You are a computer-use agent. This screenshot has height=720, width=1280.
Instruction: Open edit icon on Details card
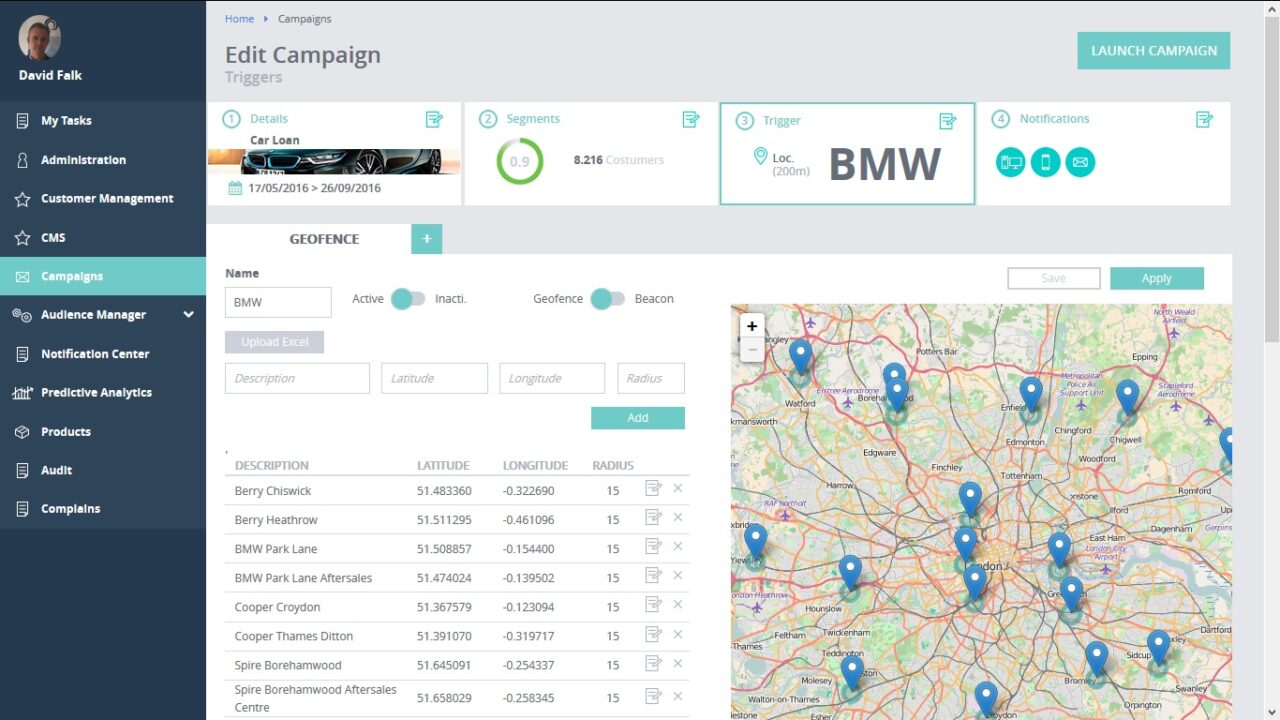[x=434, y=119]
